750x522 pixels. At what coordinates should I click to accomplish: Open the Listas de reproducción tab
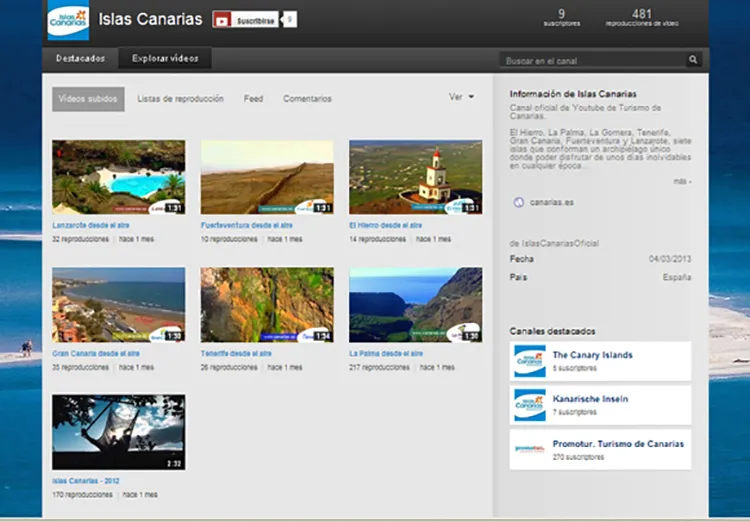(180, 99)
